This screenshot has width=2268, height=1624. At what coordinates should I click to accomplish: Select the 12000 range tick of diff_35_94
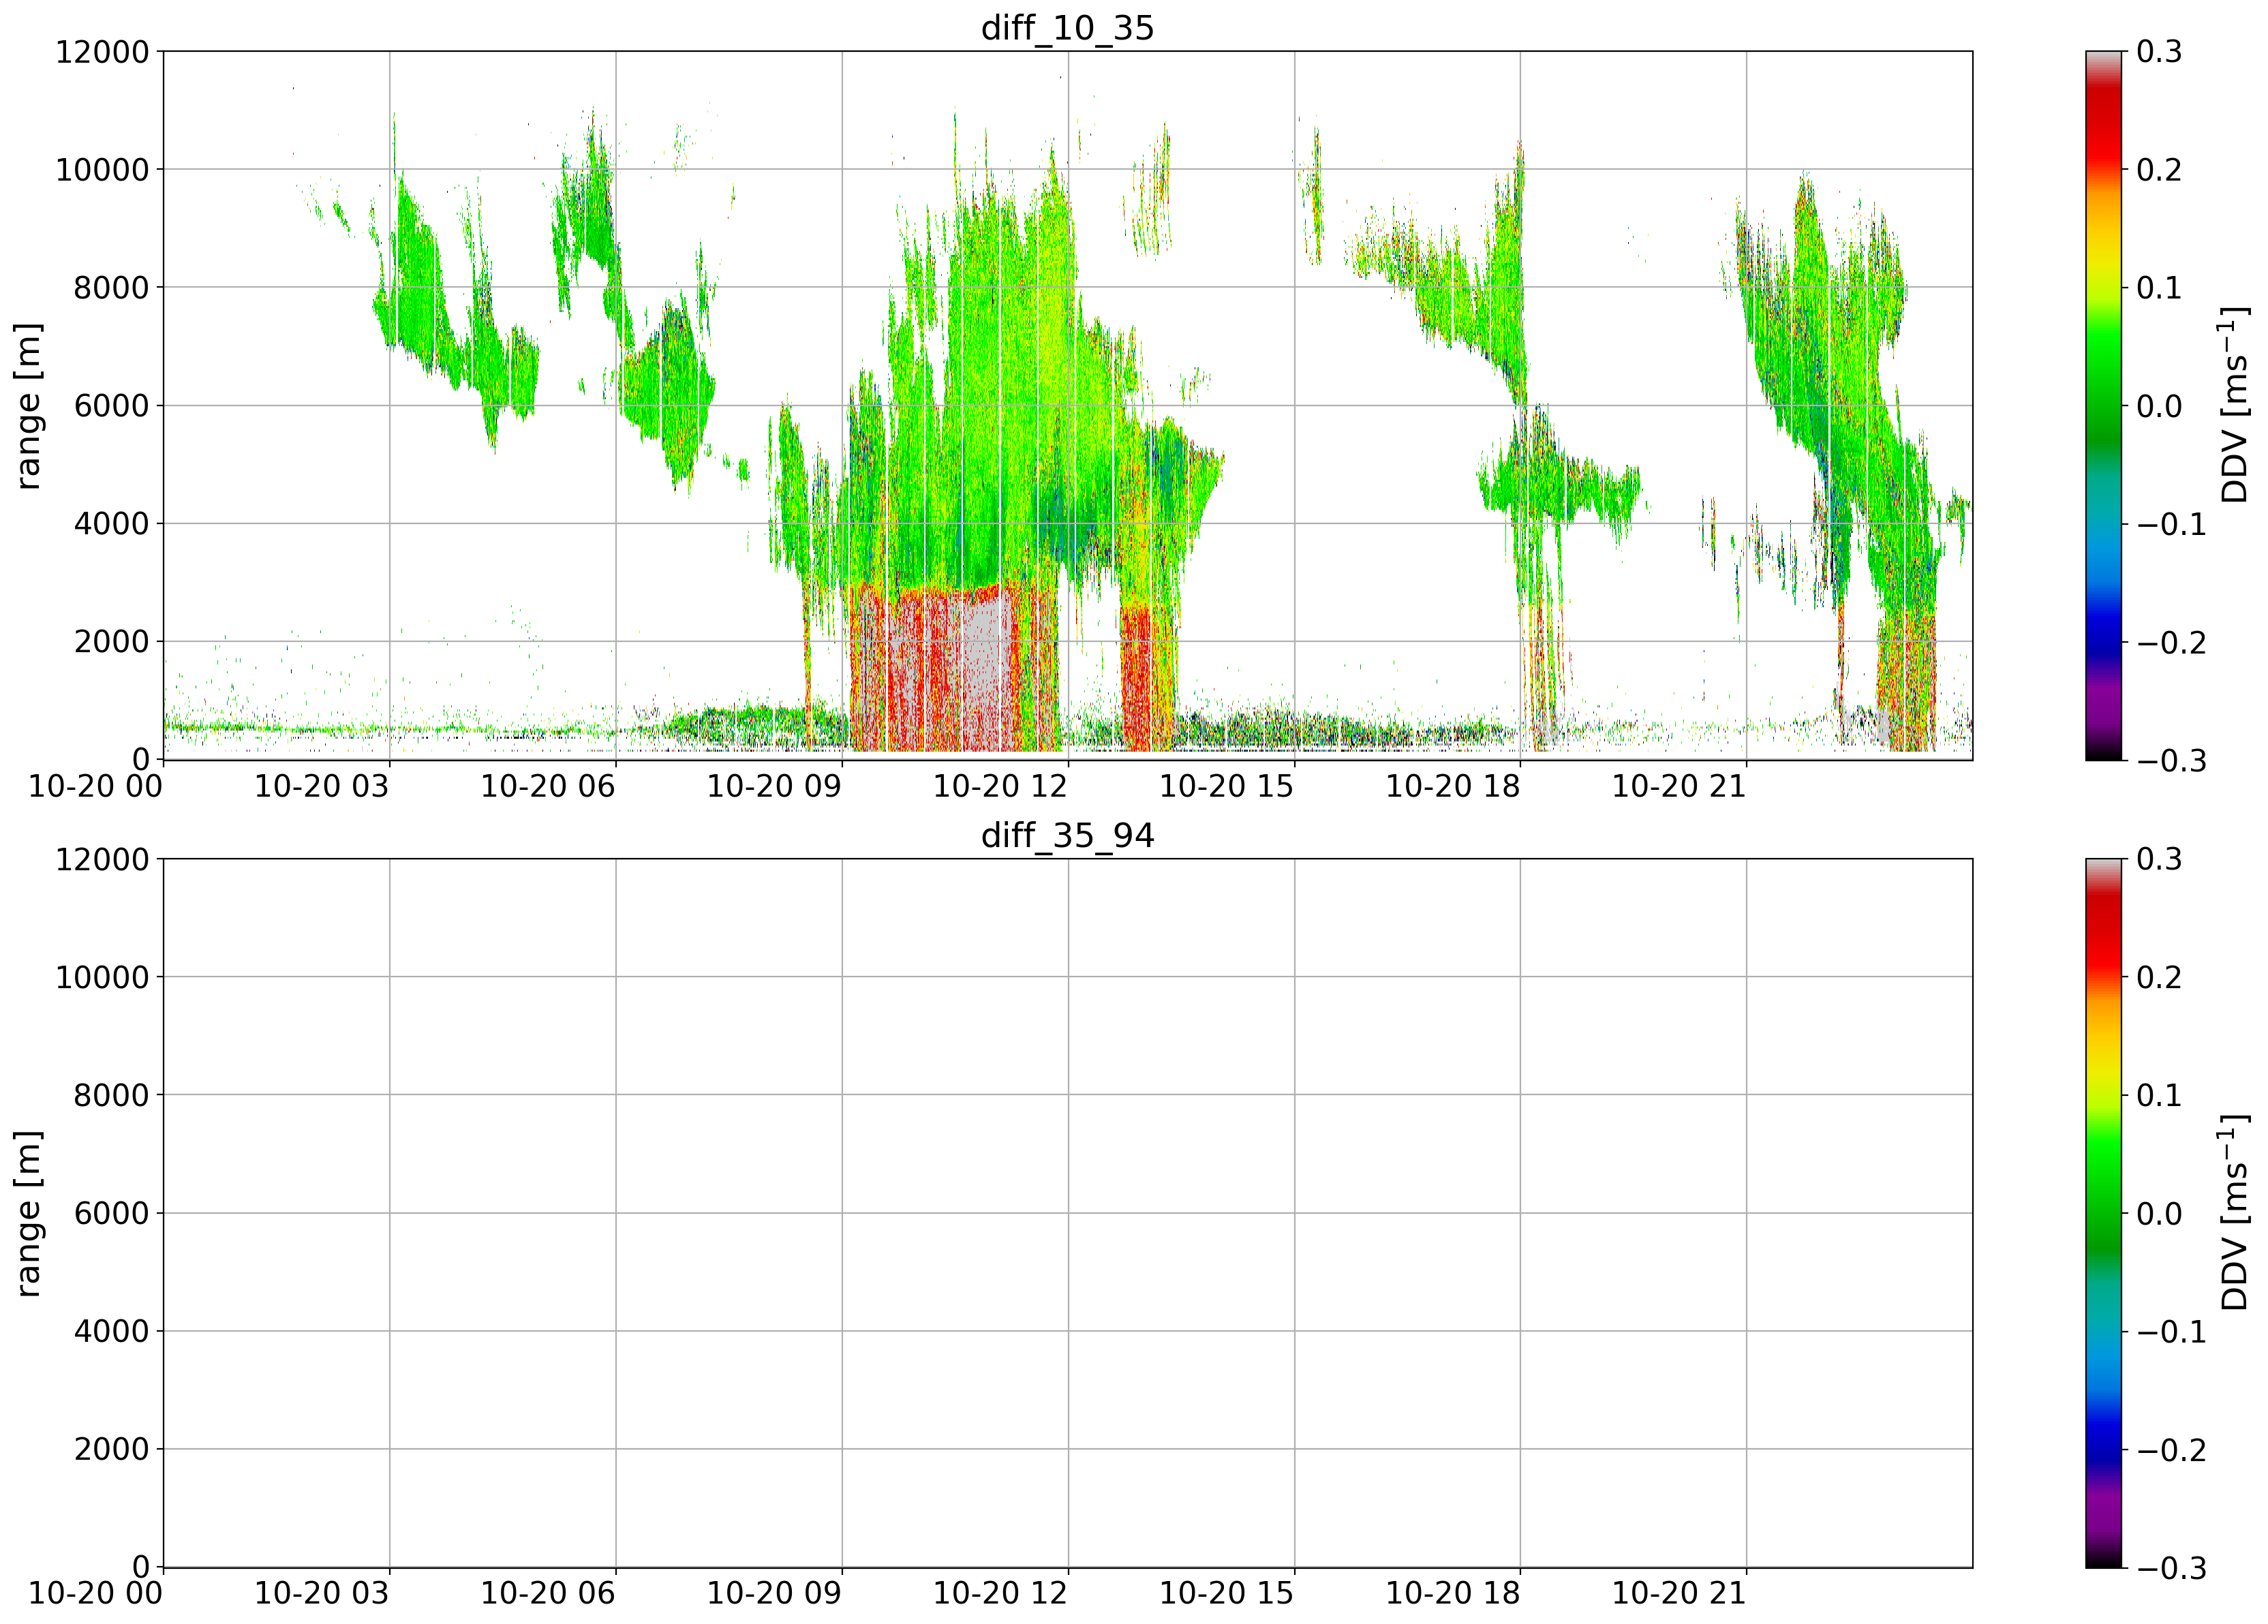pos(101,860)
